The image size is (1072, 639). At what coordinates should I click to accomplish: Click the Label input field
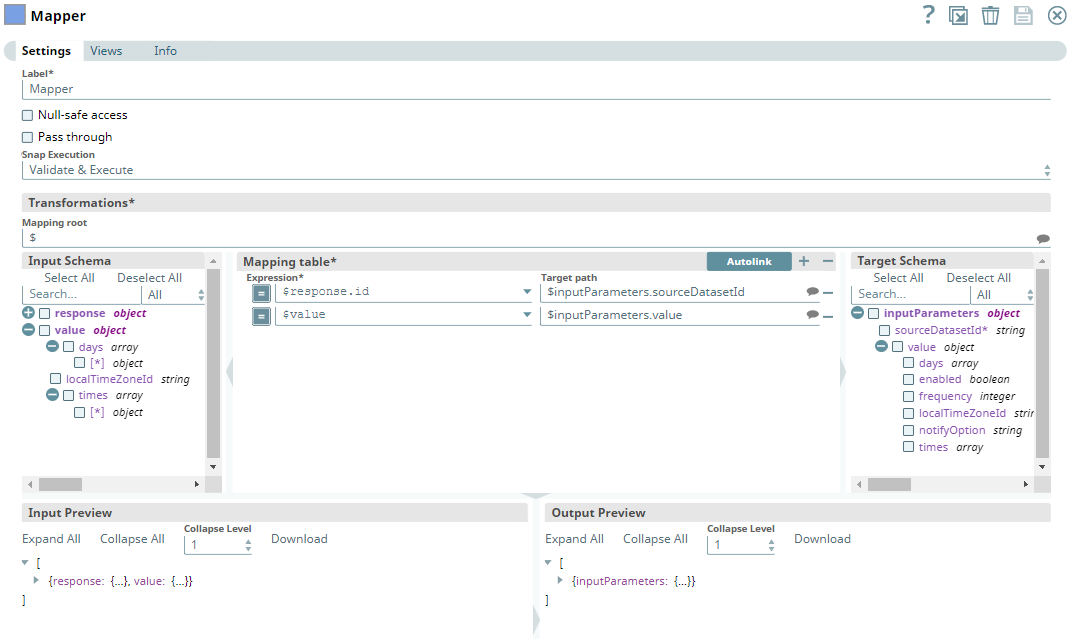(536, 89)
